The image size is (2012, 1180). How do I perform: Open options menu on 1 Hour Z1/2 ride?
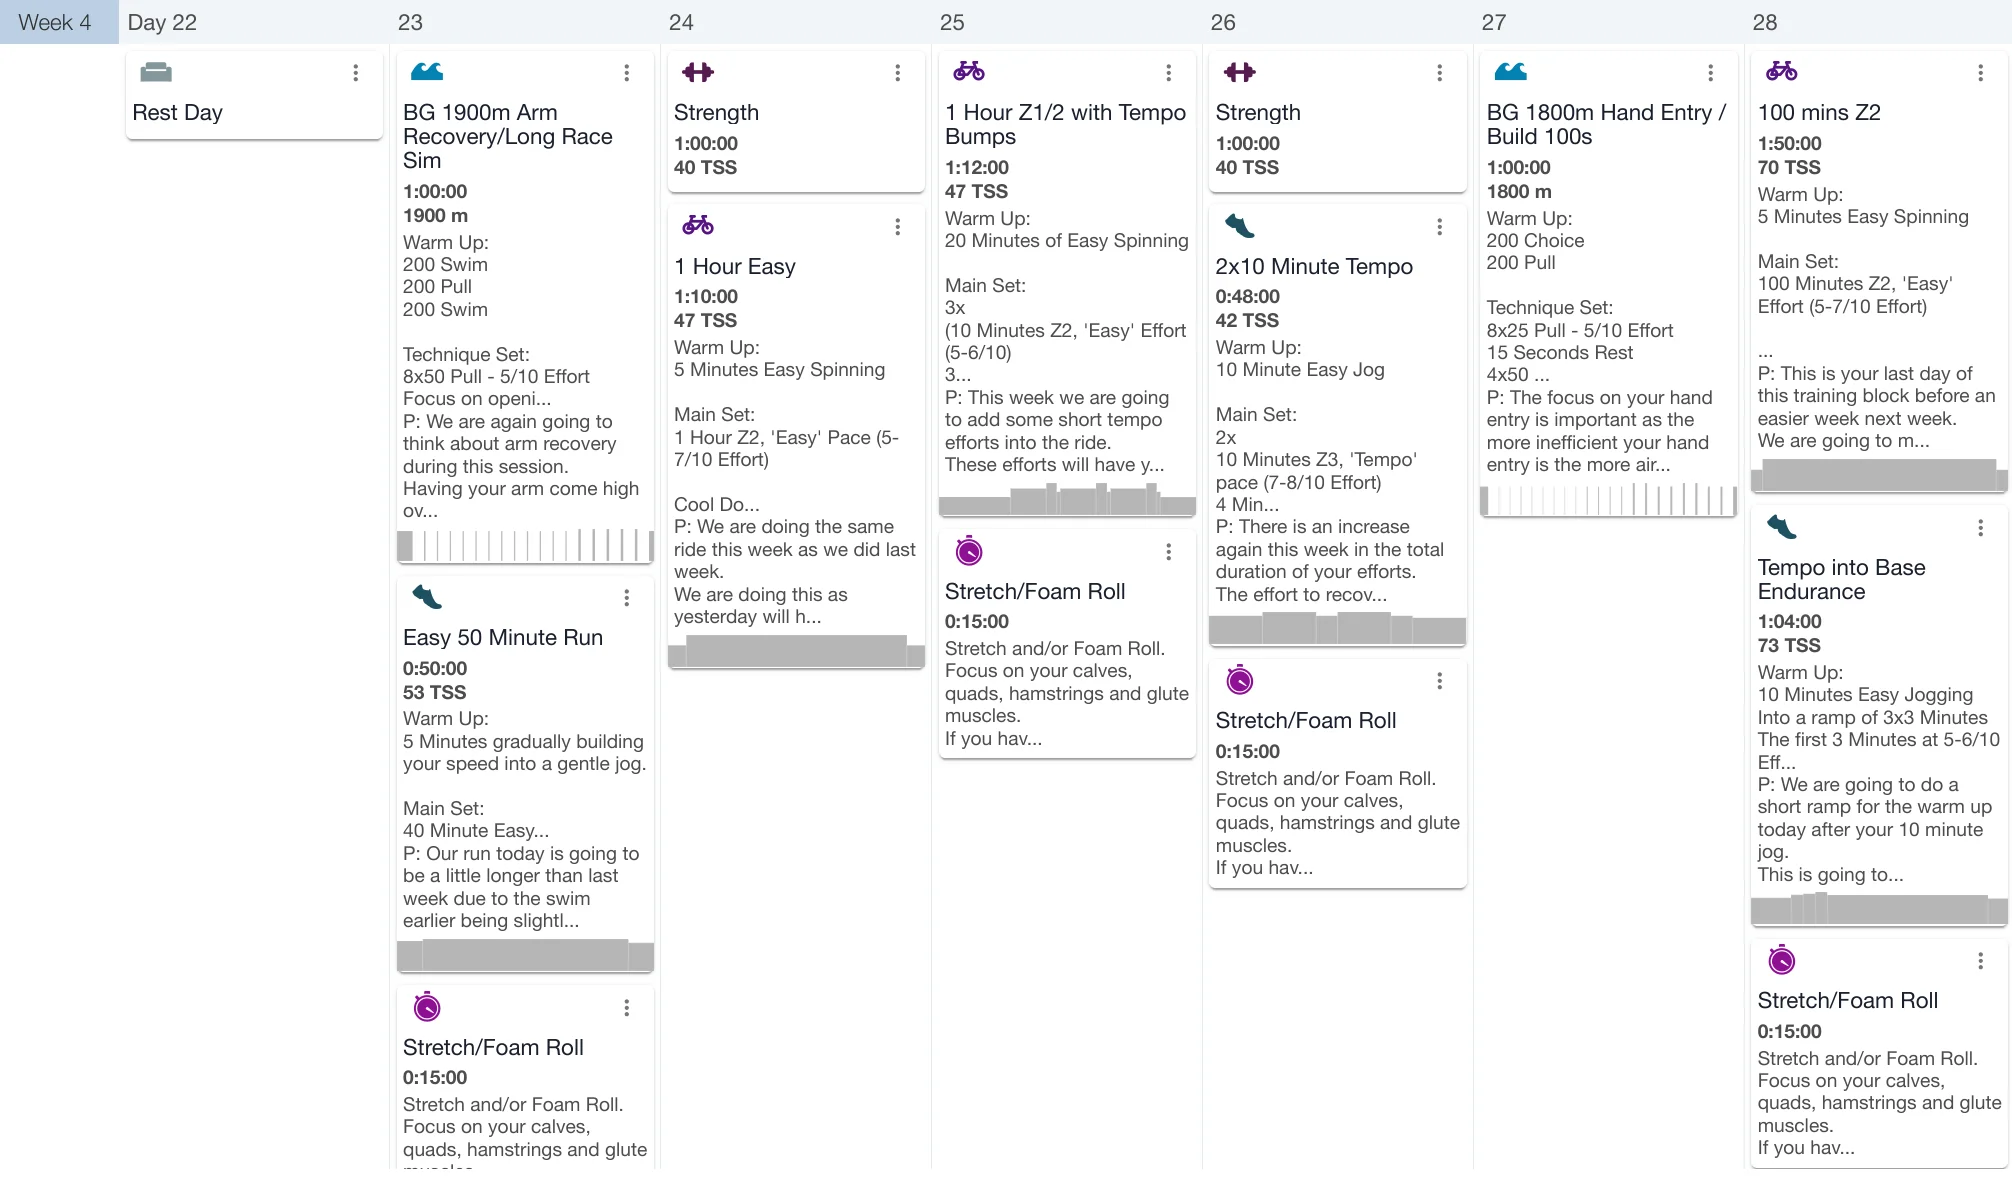pyautogui.click(x=1168, y=73)
